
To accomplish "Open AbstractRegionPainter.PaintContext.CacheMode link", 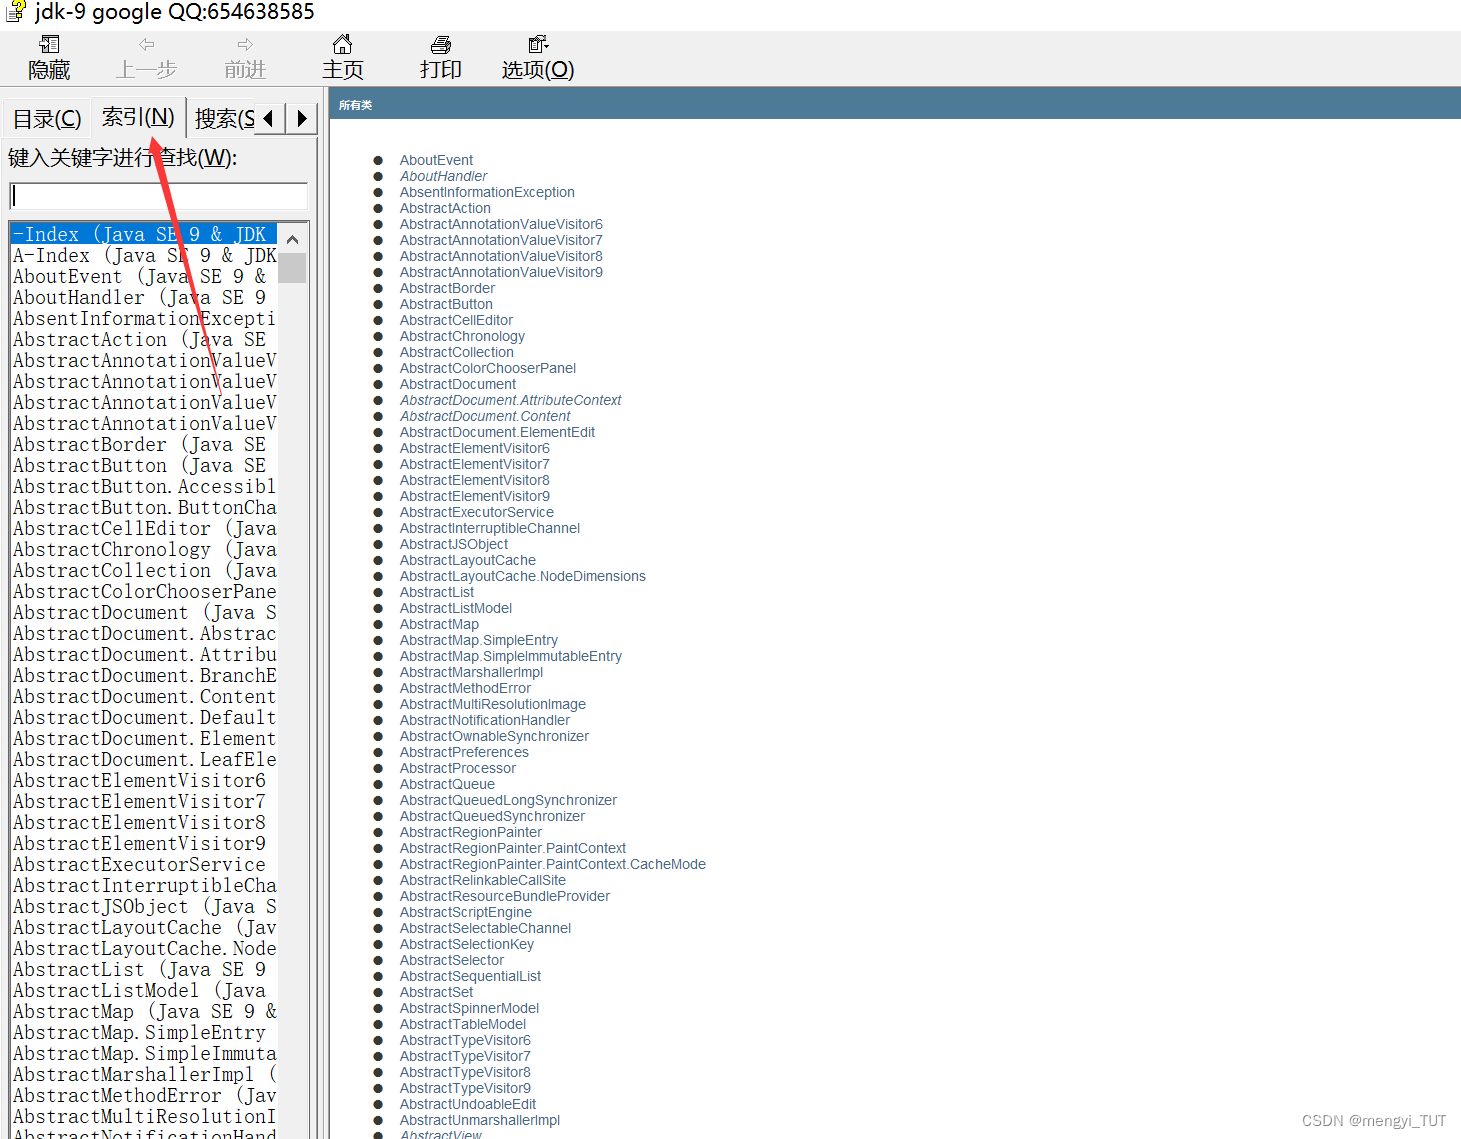I will point(553,864).
